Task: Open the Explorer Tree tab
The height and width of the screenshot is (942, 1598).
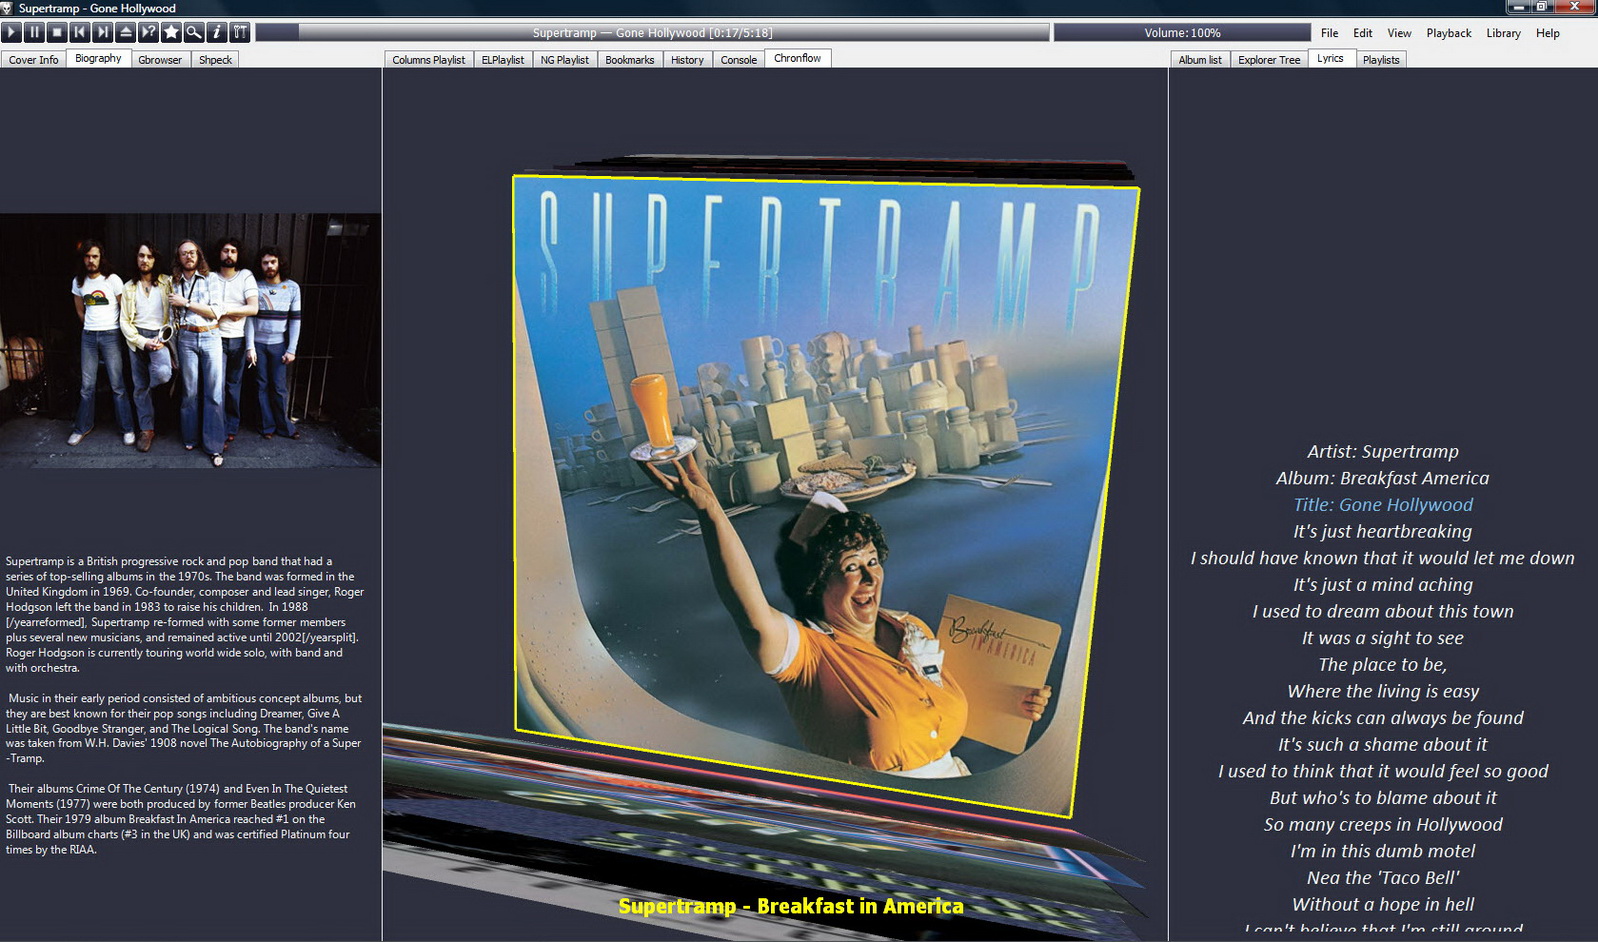Action: 1269,60
